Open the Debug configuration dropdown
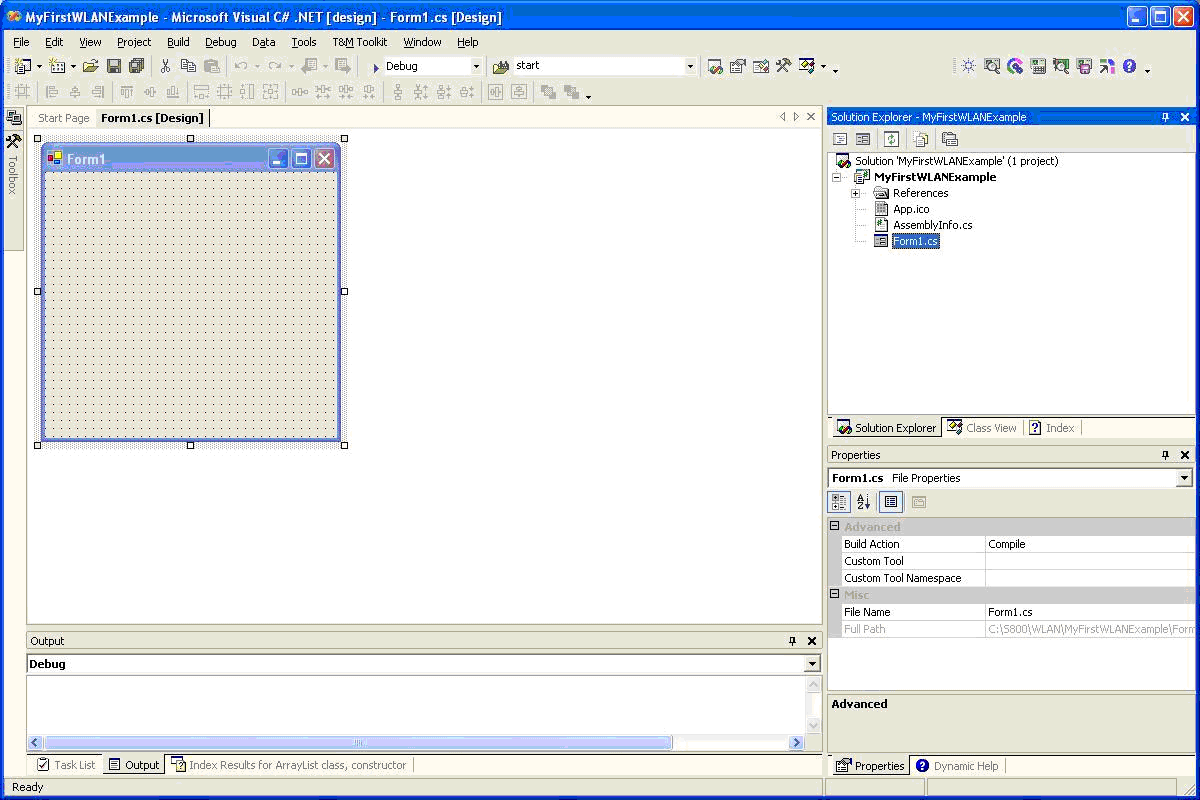The image size is (1200, 800). click(476, 66)
